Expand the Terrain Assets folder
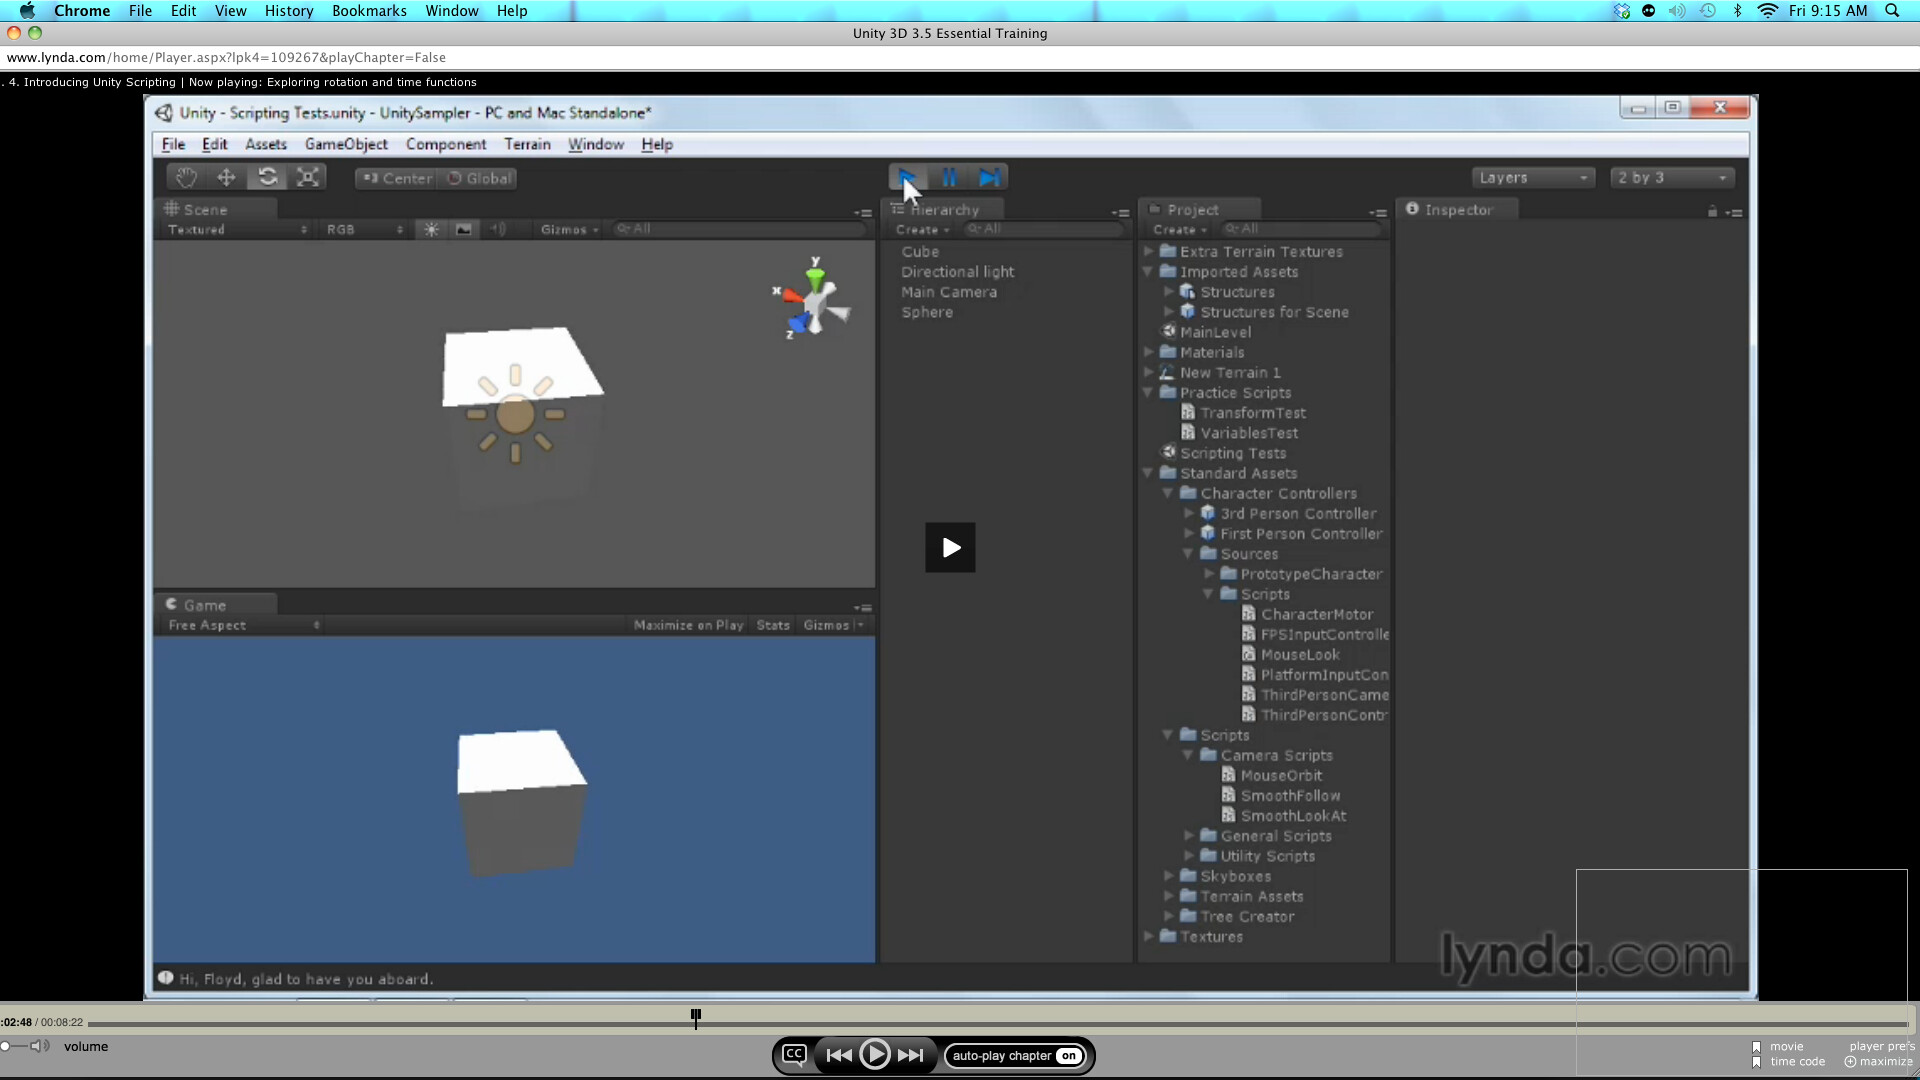 [x=1170, y=896]
